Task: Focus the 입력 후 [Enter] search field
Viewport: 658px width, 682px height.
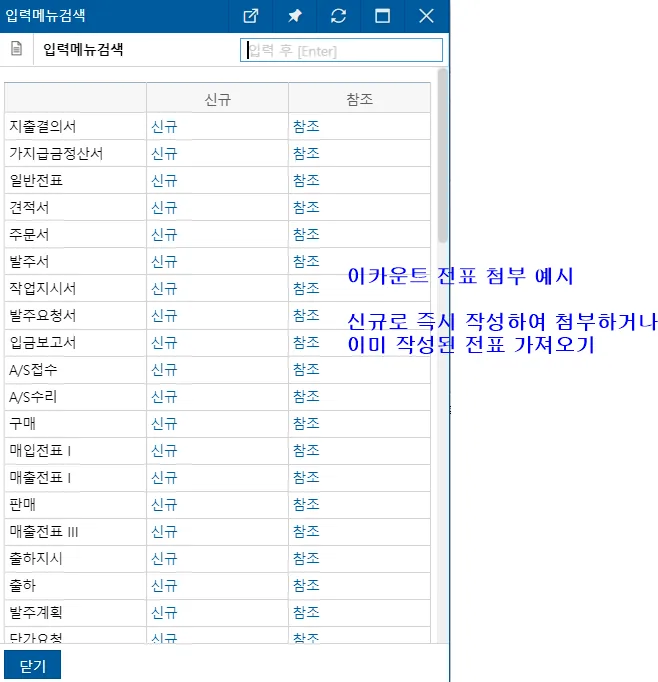Action: [x=341, y=50]
